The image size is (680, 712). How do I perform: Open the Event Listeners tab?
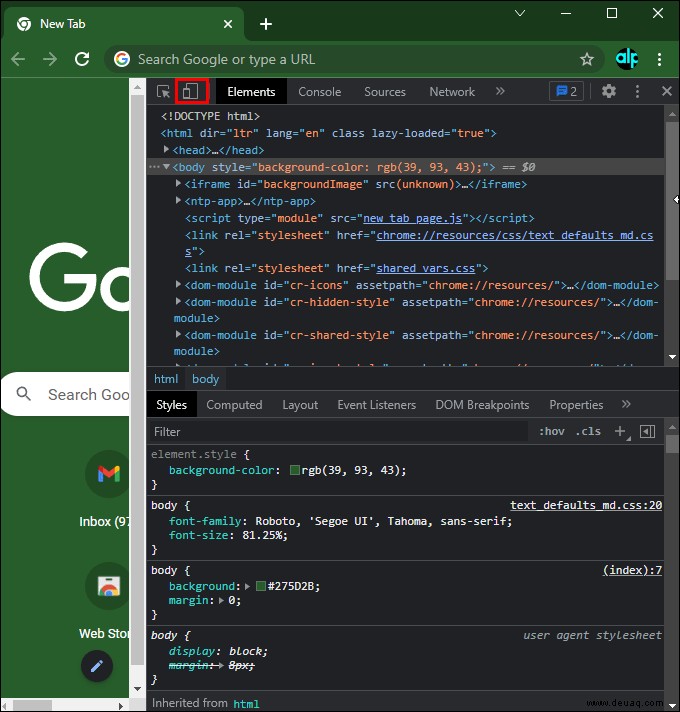click(376, 405)
